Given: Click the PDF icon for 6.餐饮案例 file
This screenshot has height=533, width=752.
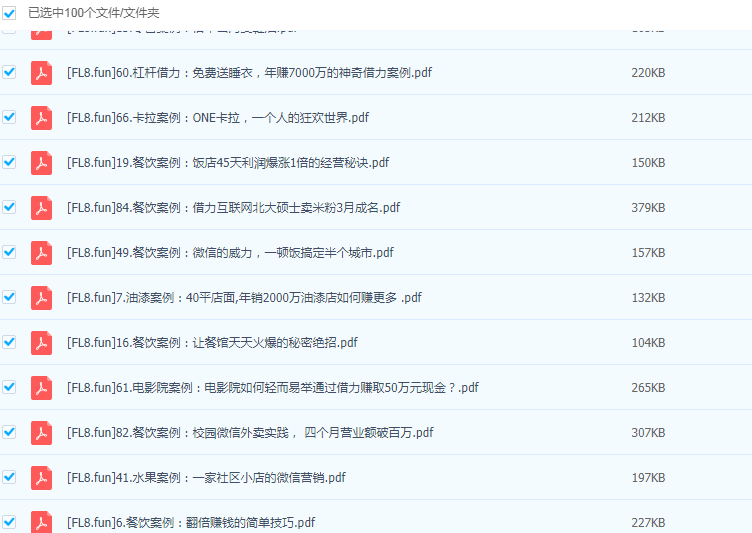Looking at the screenshot, I should (x=41, y=522).
